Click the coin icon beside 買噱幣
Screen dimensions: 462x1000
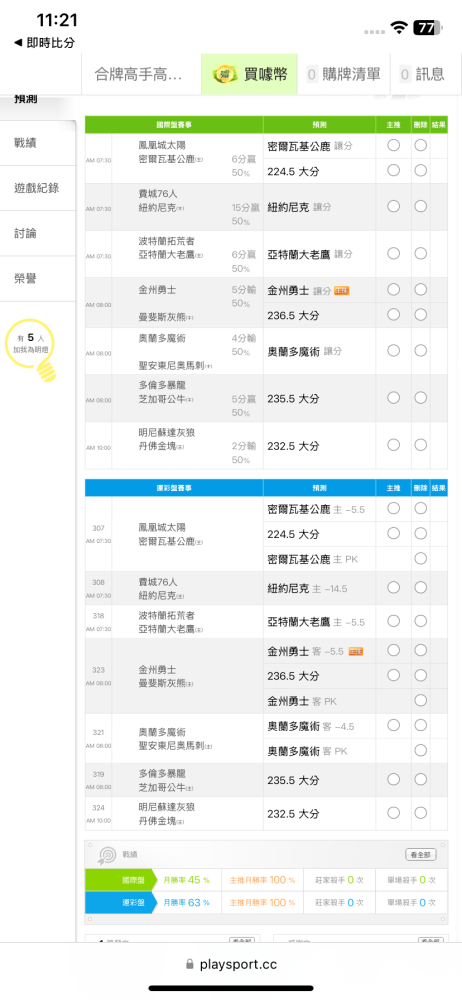225,74
